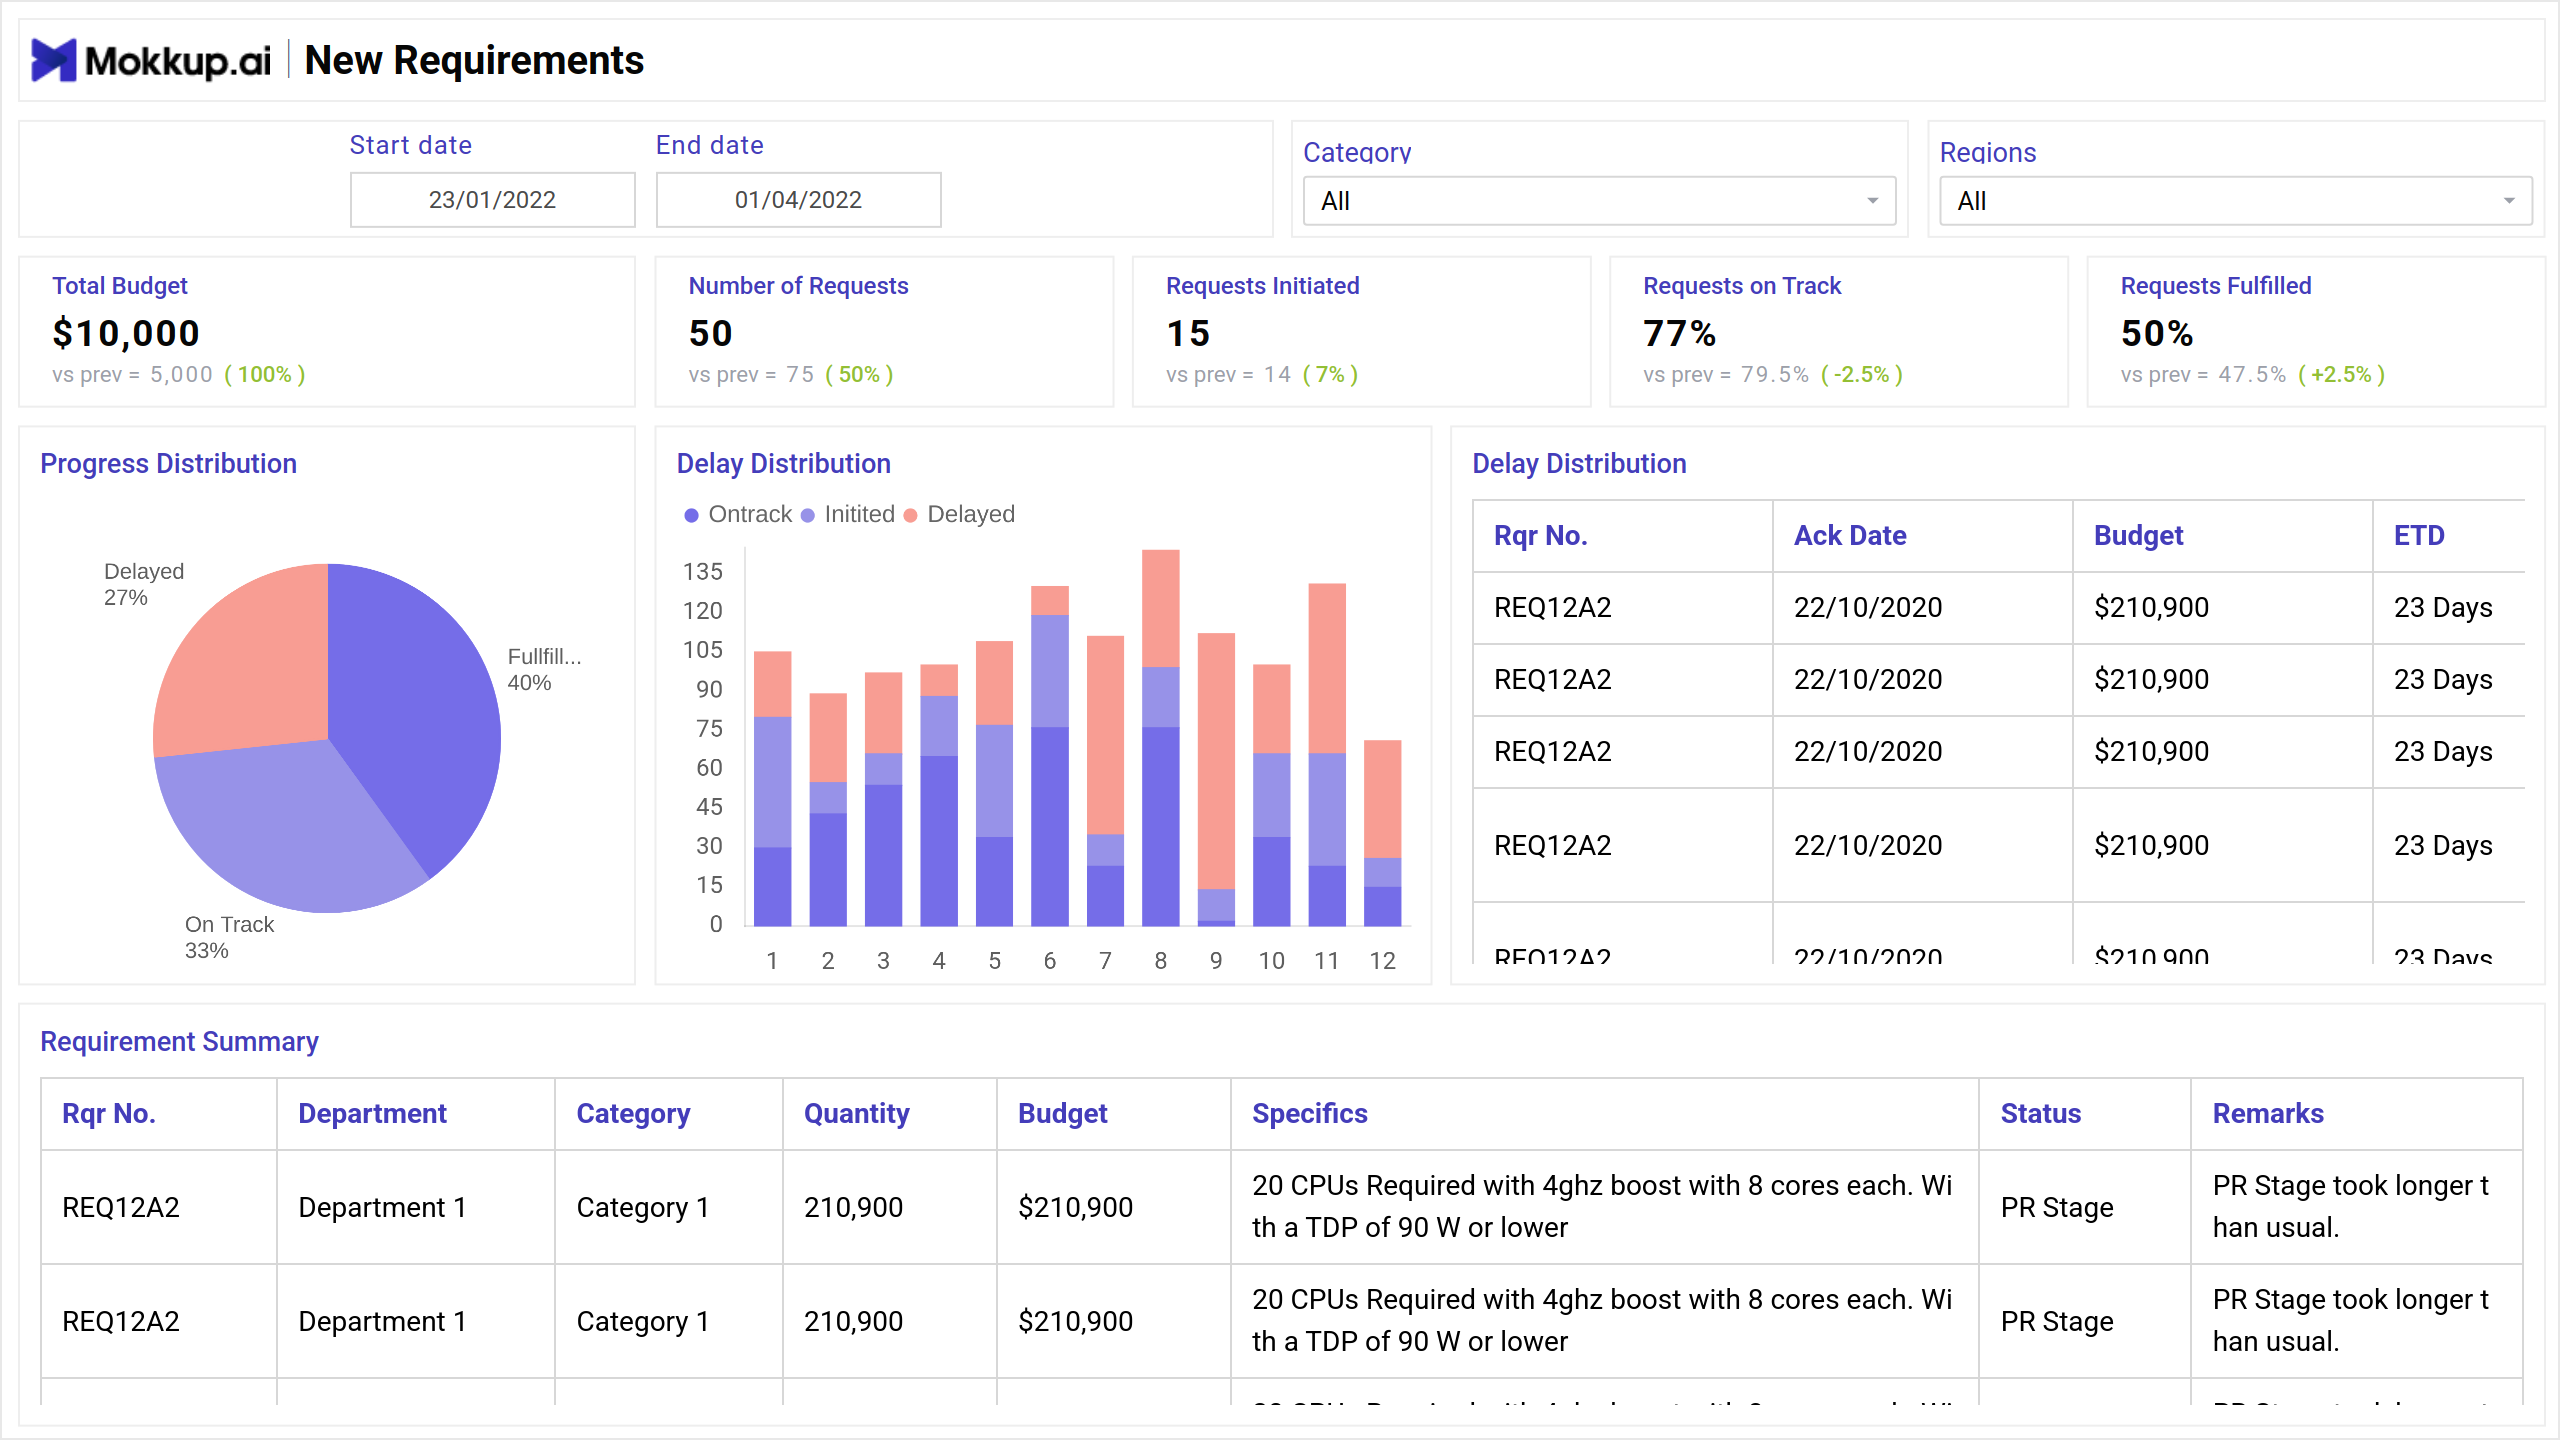Screen dimensions: 2560x1440
Task: Click first row REQ12A2 in Delay table
Action: (x=1553, y=608)
